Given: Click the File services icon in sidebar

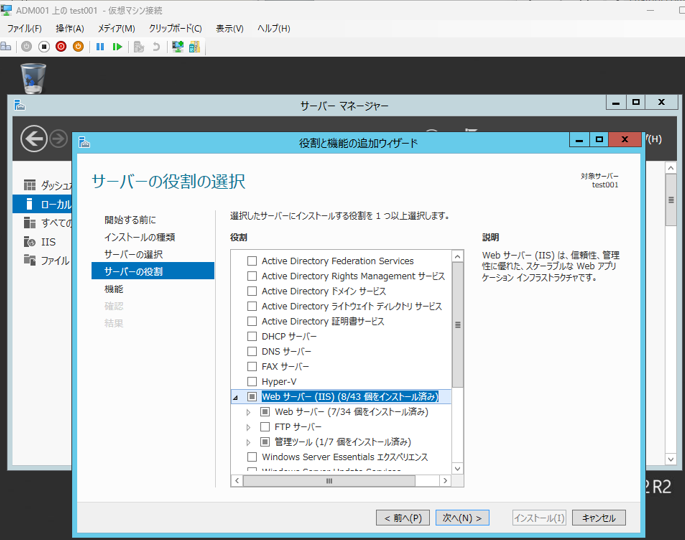Looking at the screenshot, I should 30,260.
